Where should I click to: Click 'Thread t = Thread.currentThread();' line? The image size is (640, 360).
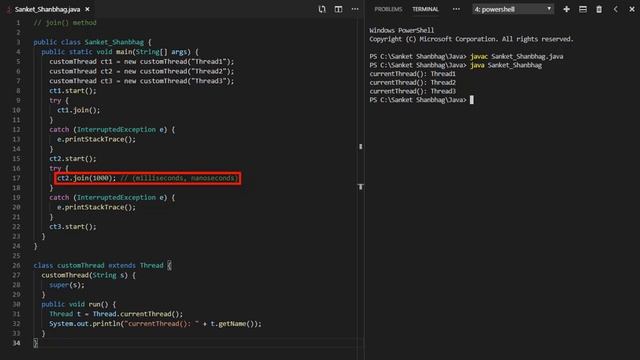[116, 314]
